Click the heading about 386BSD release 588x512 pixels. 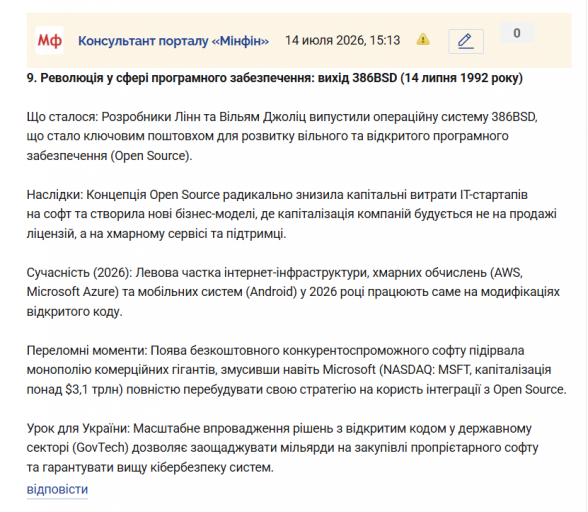pyautogui.click(x=274, y=78)
